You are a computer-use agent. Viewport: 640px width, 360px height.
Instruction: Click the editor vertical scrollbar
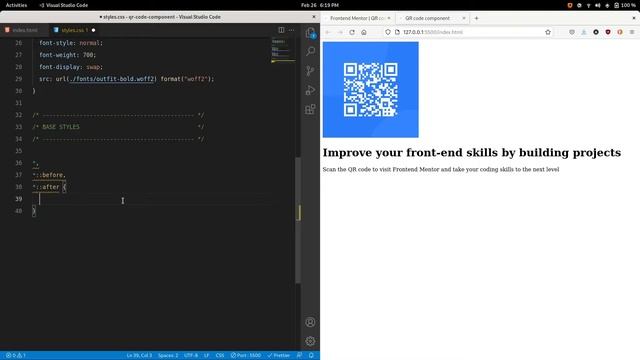click(x=298, y=220)
